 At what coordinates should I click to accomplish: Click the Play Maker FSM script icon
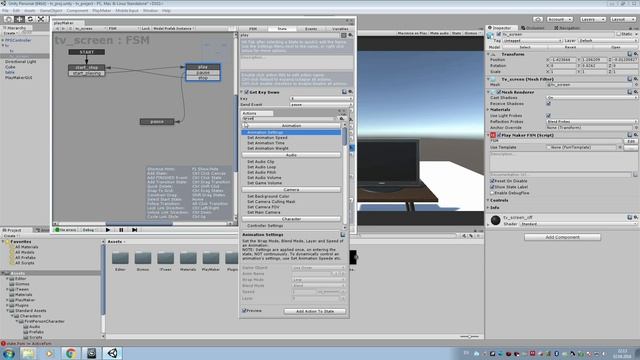(493, 135)
